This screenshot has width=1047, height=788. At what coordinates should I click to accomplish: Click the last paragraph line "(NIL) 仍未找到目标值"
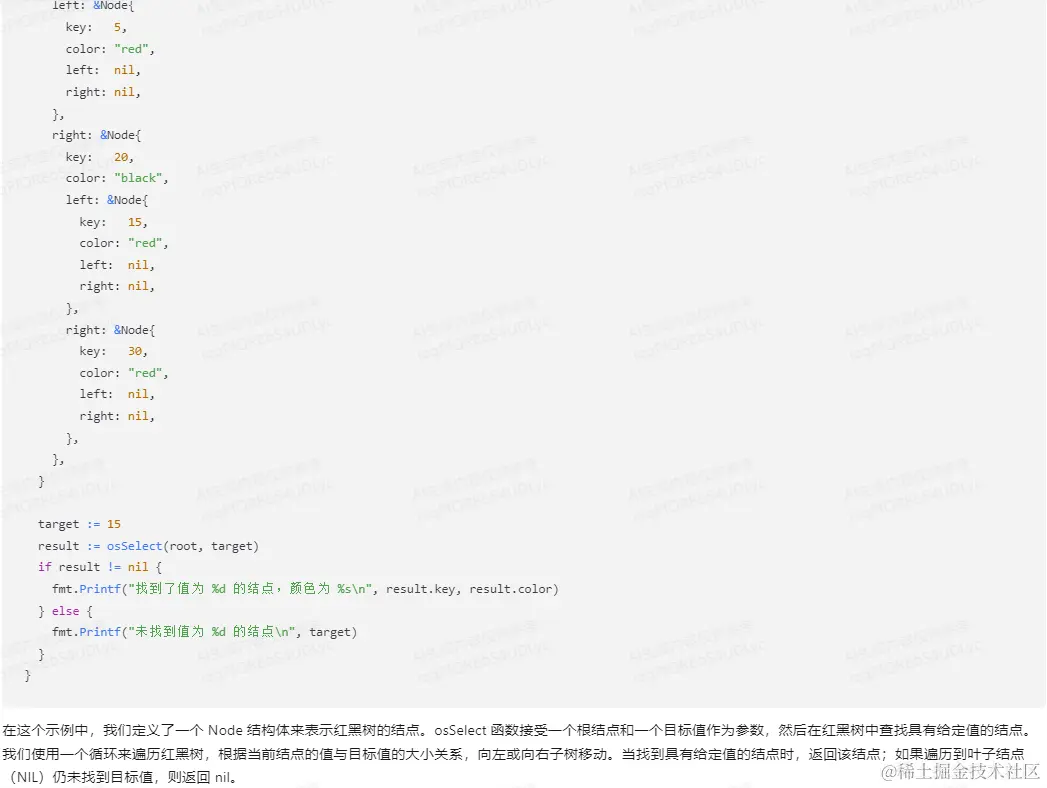pyautogui.click(x=123, y=777)
